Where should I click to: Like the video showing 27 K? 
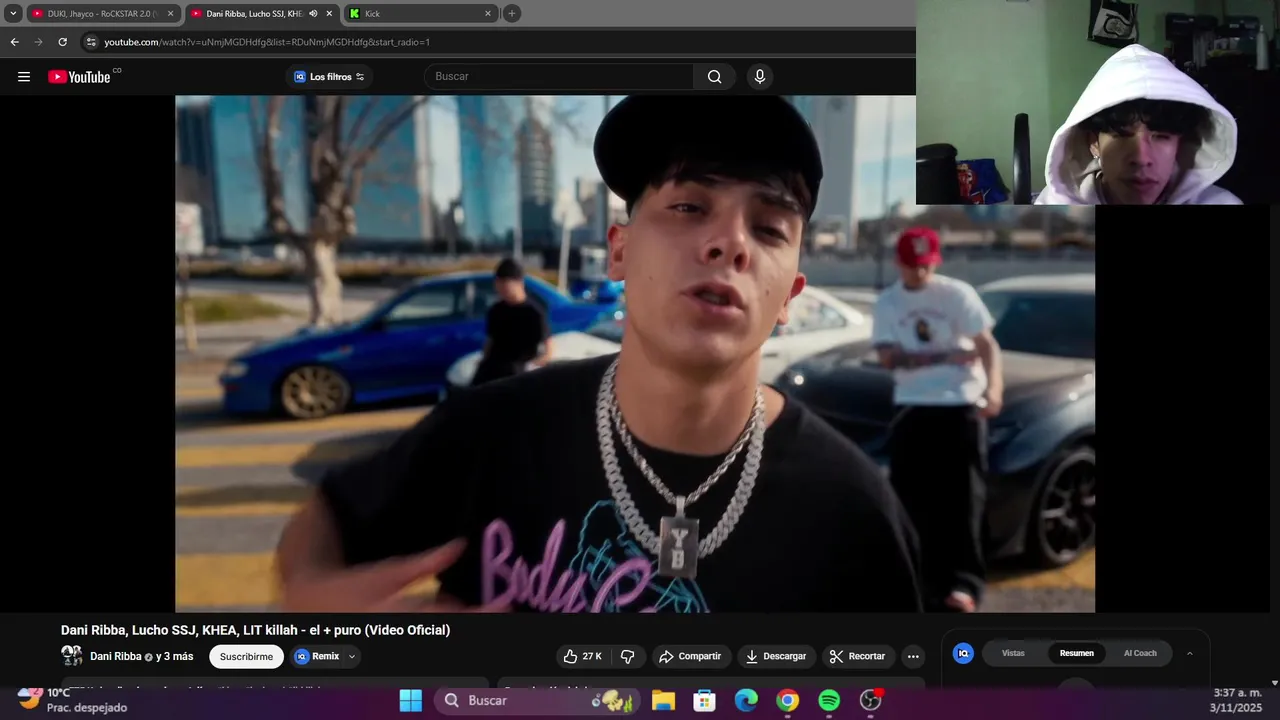coord(582,656)
